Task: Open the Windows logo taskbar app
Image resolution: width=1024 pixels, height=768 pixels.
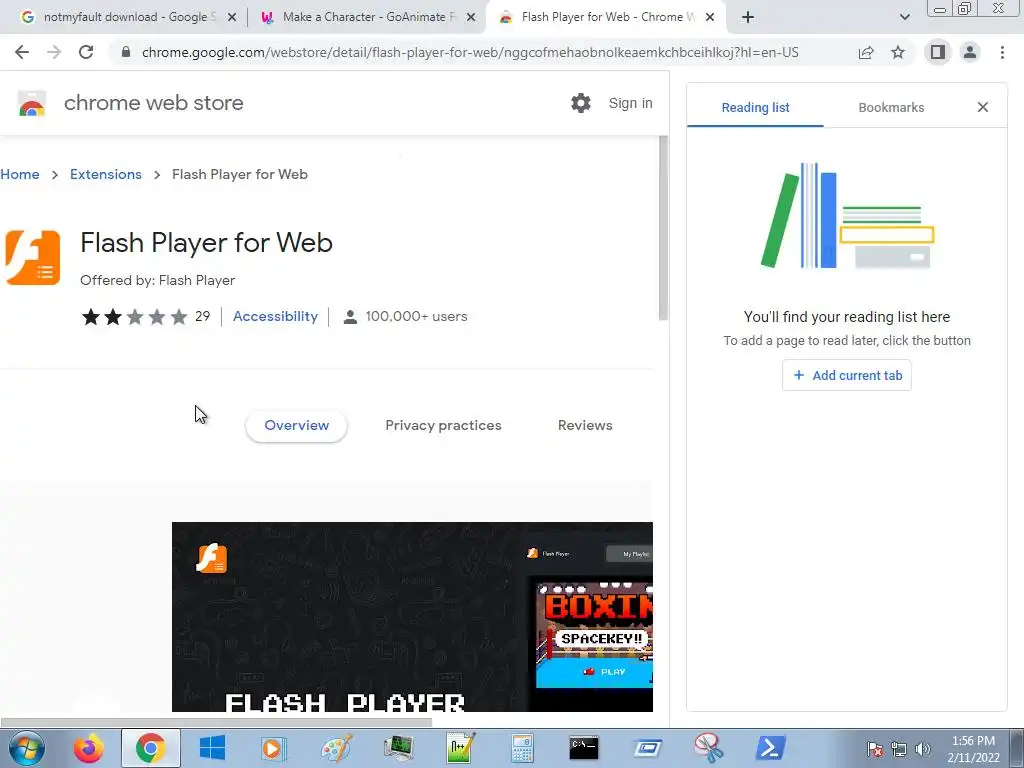Action: tap(212, 748)
